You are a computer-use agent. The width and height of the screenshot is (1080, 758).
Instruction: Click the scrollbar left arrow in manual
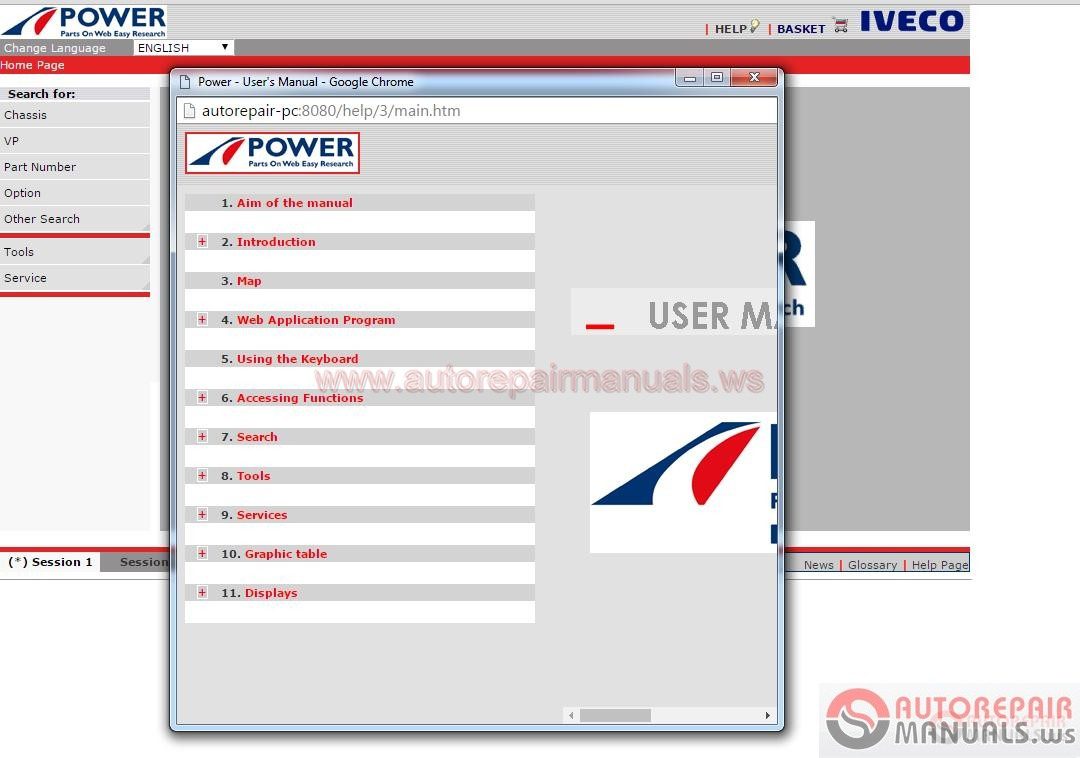tap(571, 715)
